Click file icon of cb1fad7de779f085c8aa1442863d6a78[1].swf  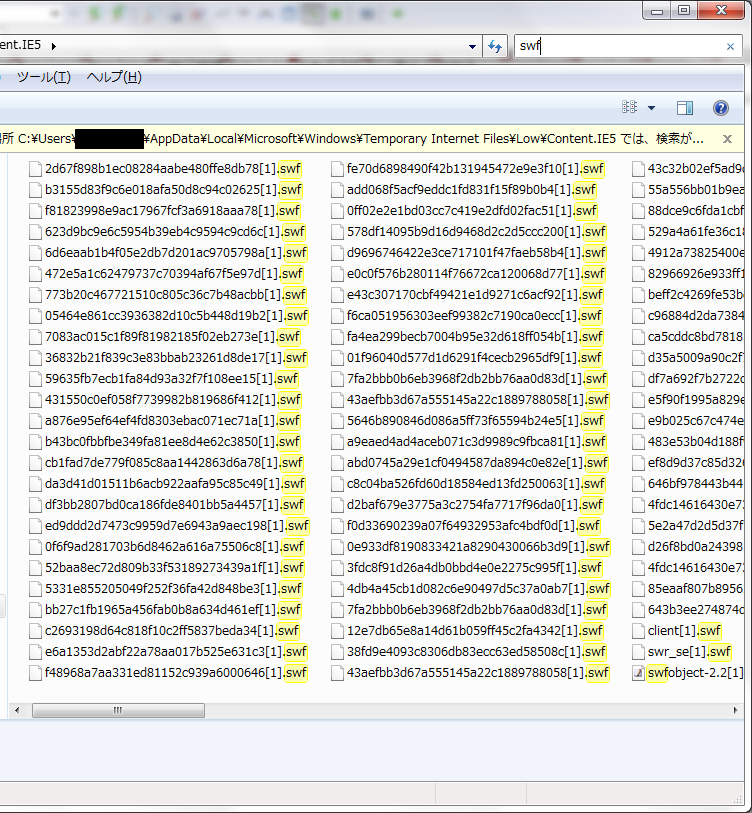point(35,463)
